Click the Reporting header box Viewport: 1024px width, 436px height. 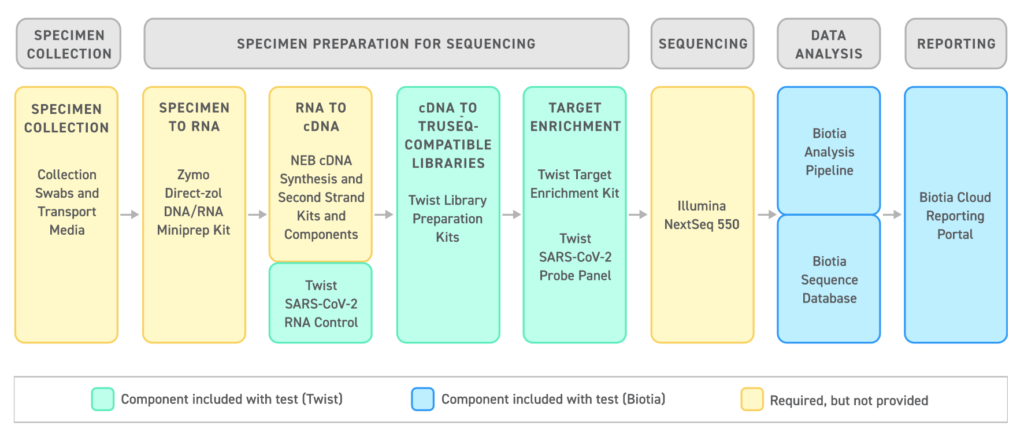point(956,43)
